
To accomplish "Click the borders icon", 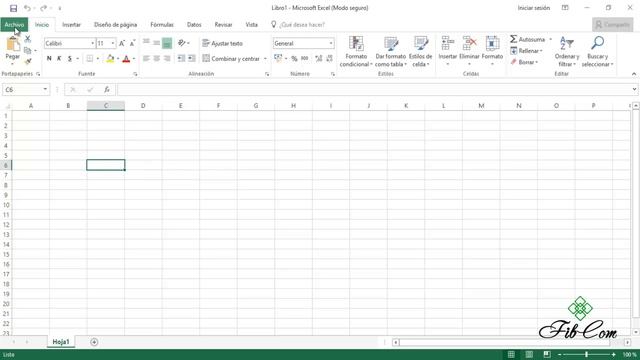I will tap(89, 59).
